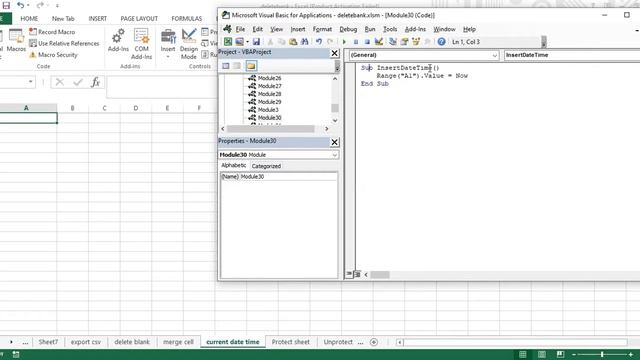
Task: Open the VBA File menu
Action: tap(240, 29)
